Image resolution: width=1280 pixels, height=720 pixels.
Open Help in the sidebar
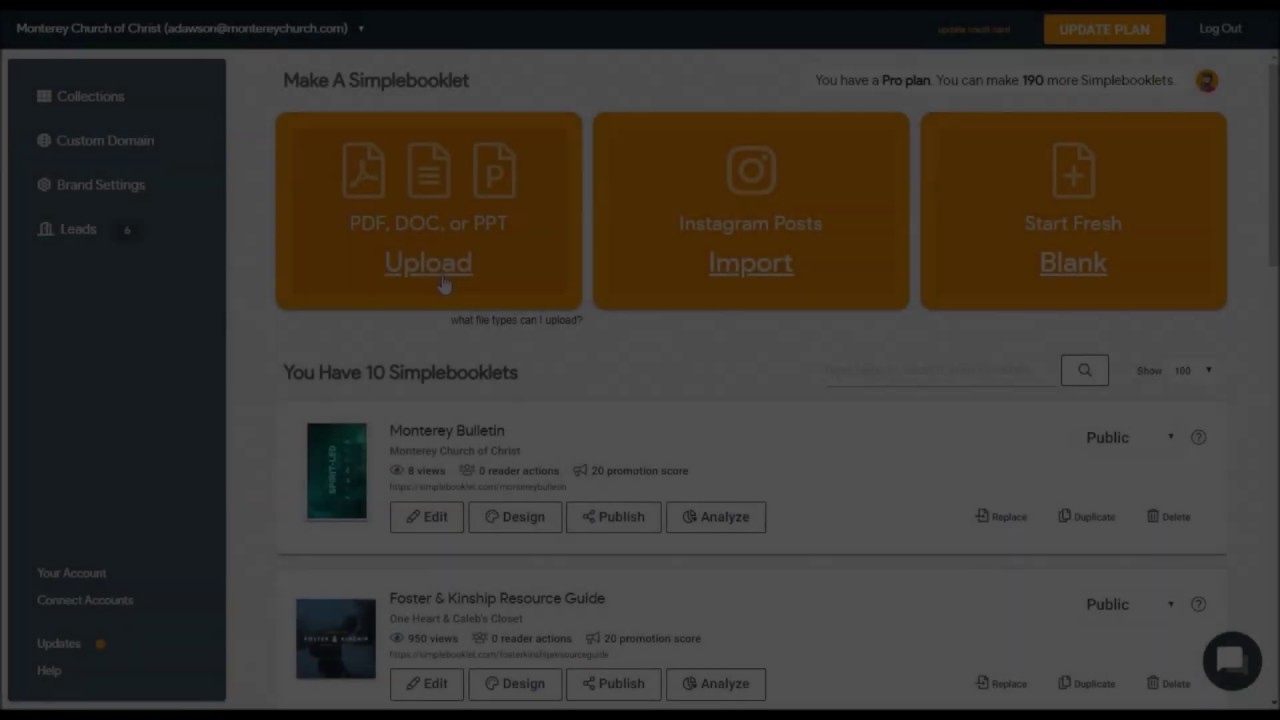(x=49, y=671)
